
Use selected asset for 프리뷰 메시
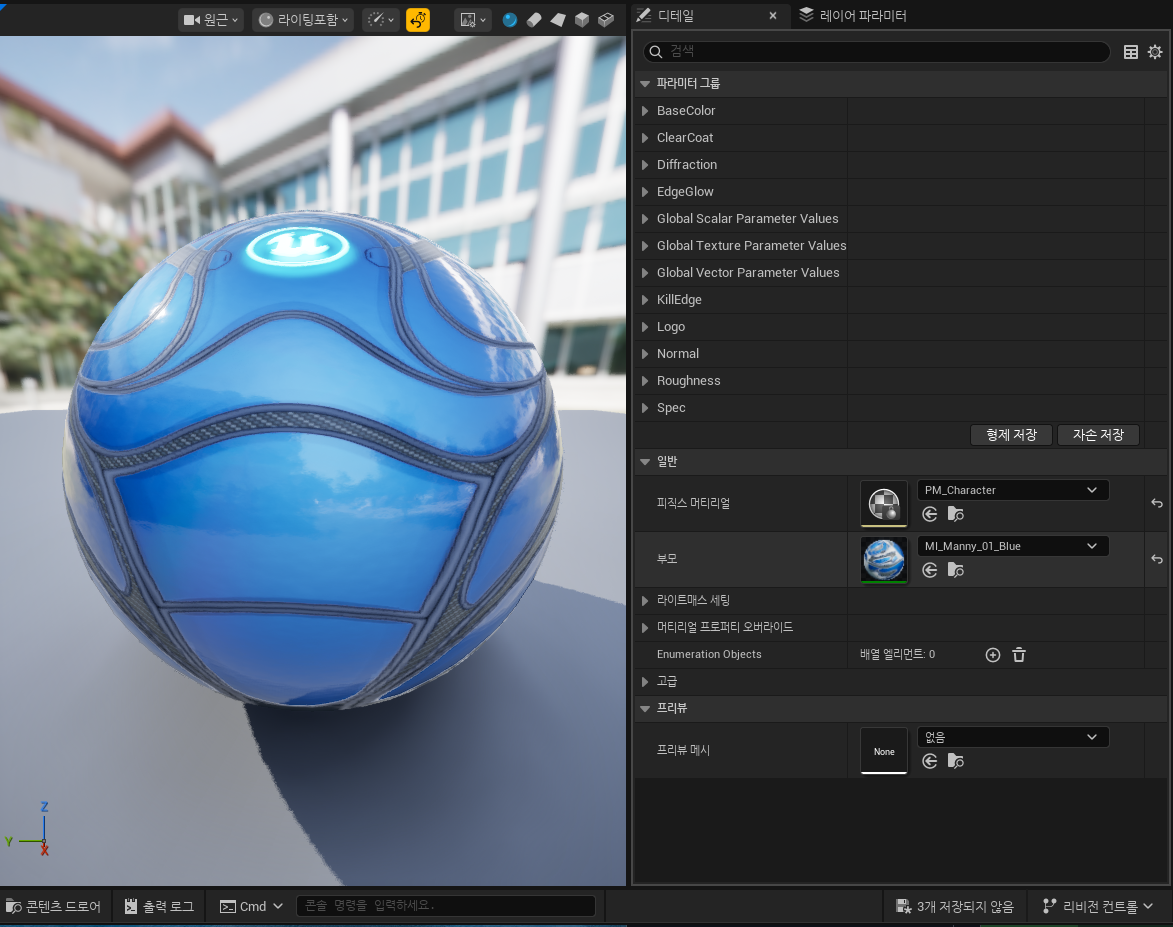(x=930, y=761)
